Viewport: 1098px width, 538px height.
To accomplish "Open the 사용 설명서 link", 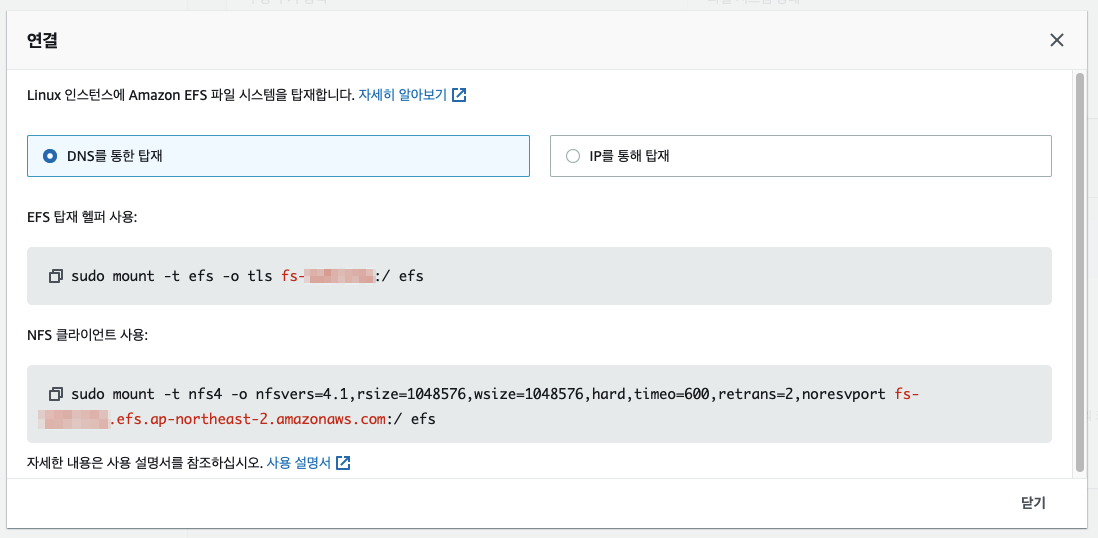I will coord(298,463).
